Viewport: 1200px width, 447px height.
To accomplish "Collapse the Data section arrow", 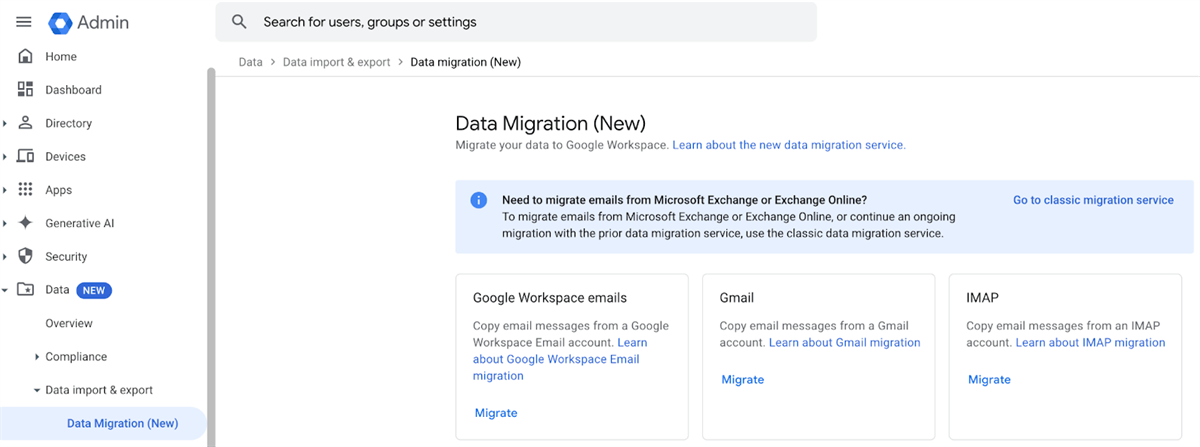I will click(x=5, y=290).
